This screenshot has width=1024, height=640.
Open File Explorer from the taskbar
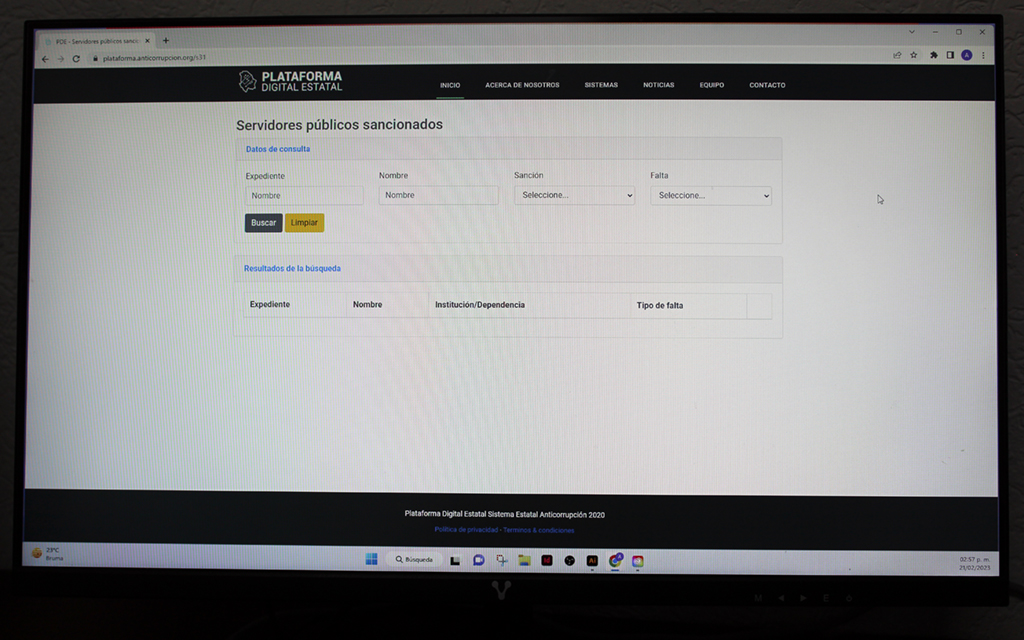(x=524, y=560)
